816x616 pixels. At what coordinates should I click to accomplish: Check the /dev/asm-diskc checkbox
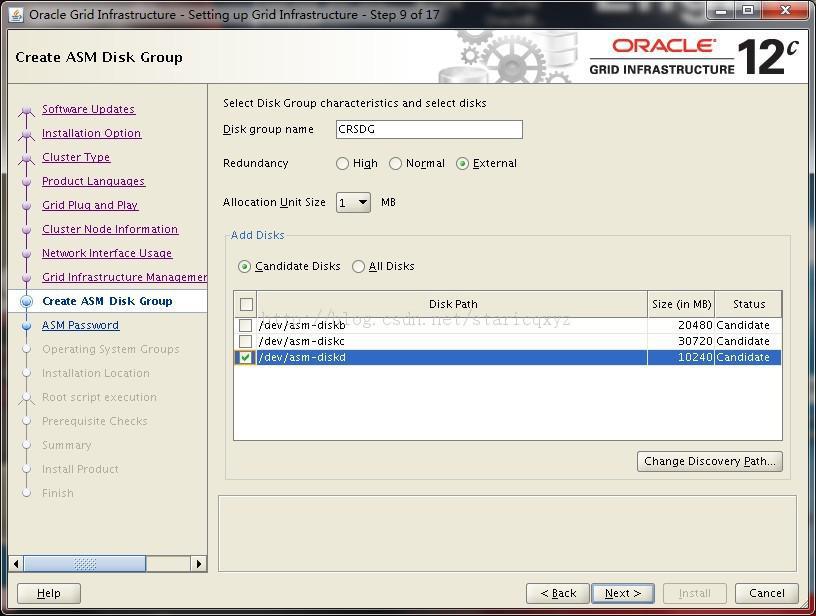pos(245,341)
